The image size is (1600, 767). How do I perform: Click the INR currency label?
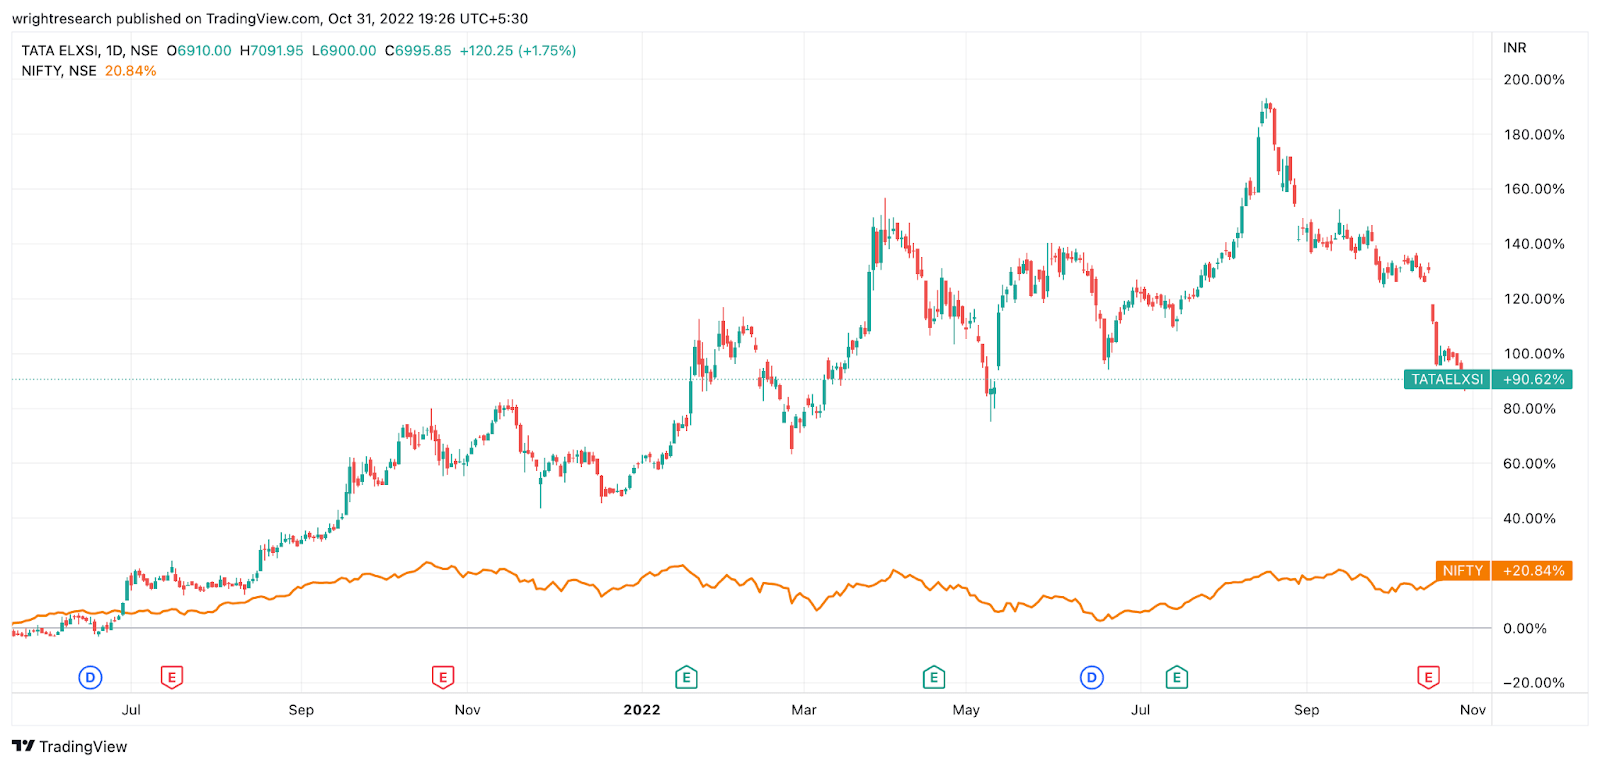tap(1514, 48)
